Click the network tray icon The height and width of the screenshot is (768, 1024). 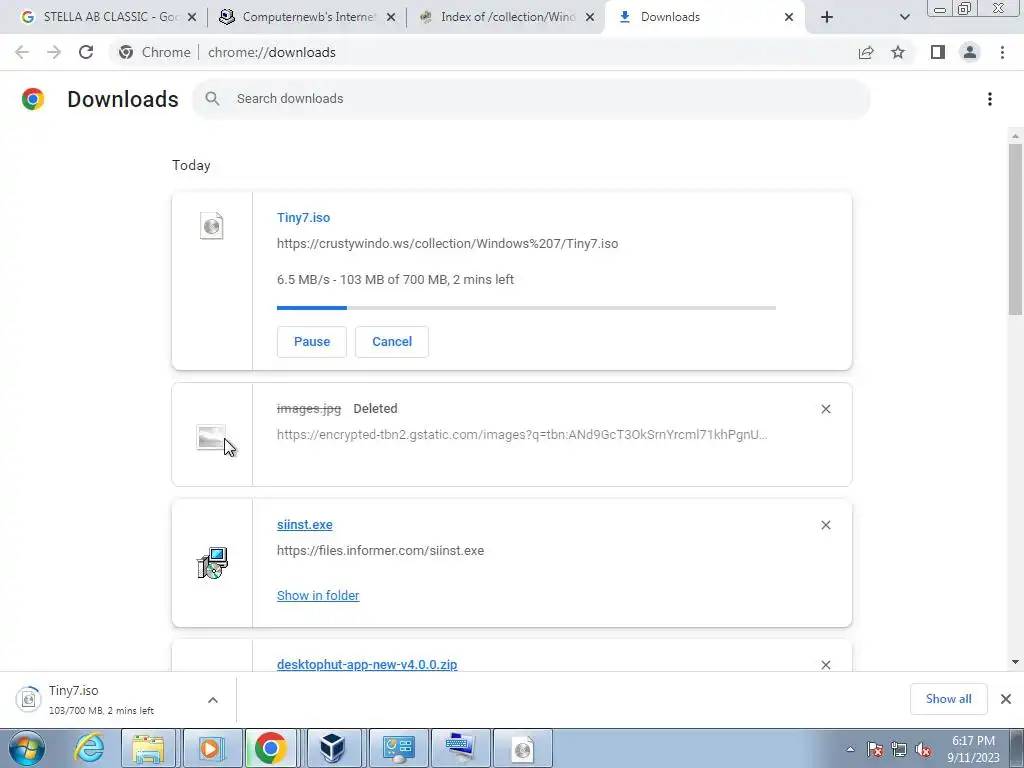coord(899,750)
